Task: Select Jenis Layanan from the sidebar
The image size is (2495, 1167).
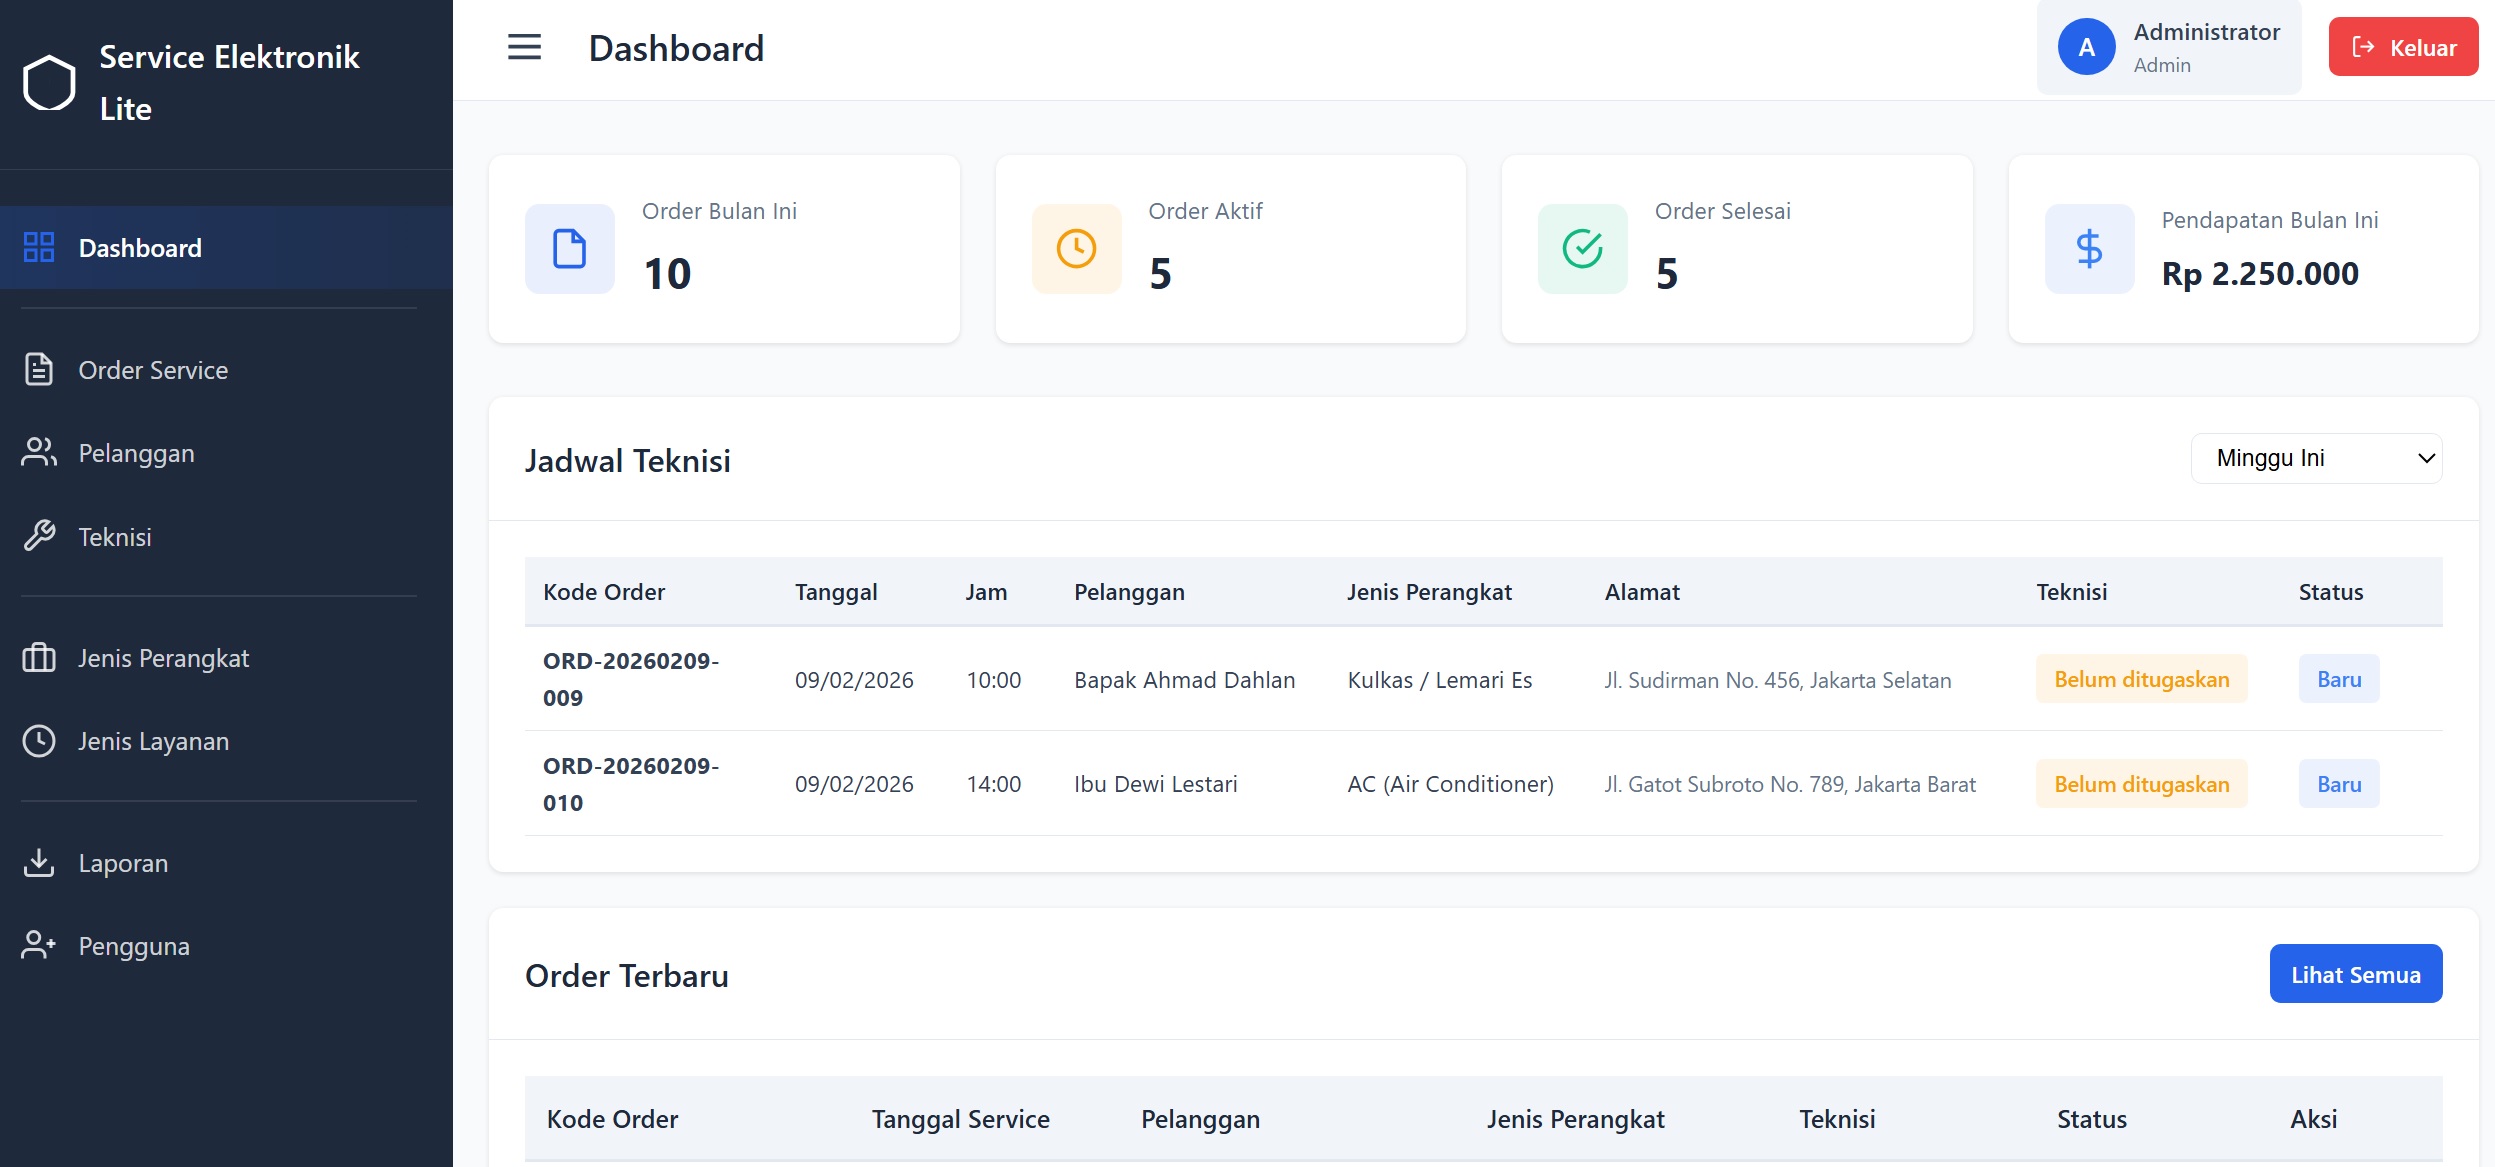Action: (x=153, y=741)
